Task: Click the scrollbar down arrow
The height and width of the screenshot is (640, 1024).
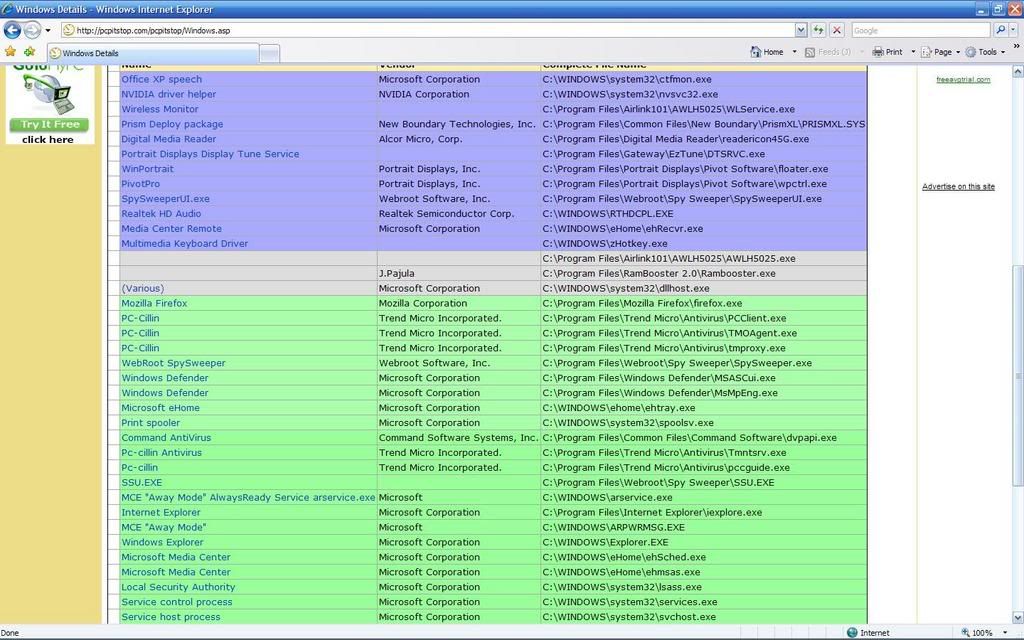Action: point(1017,618)
